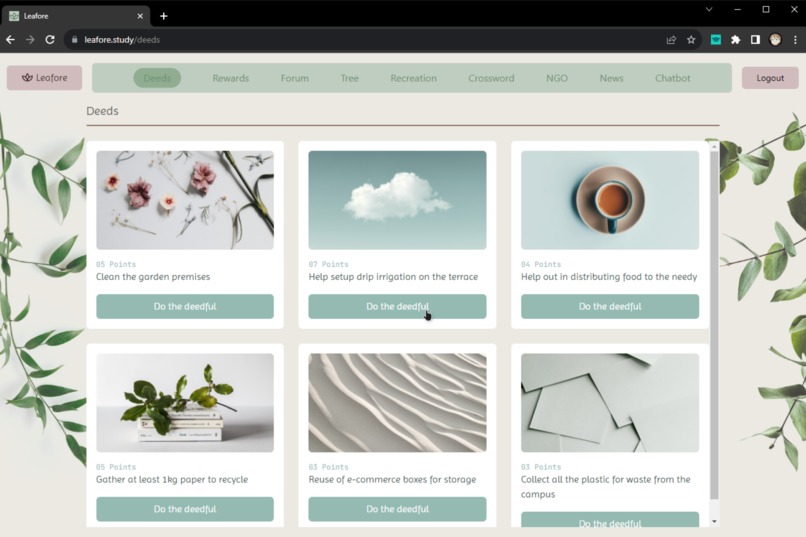Click the teal extension icon in toolbar
The image size is (806, 537).
click(x=716, y=40)
